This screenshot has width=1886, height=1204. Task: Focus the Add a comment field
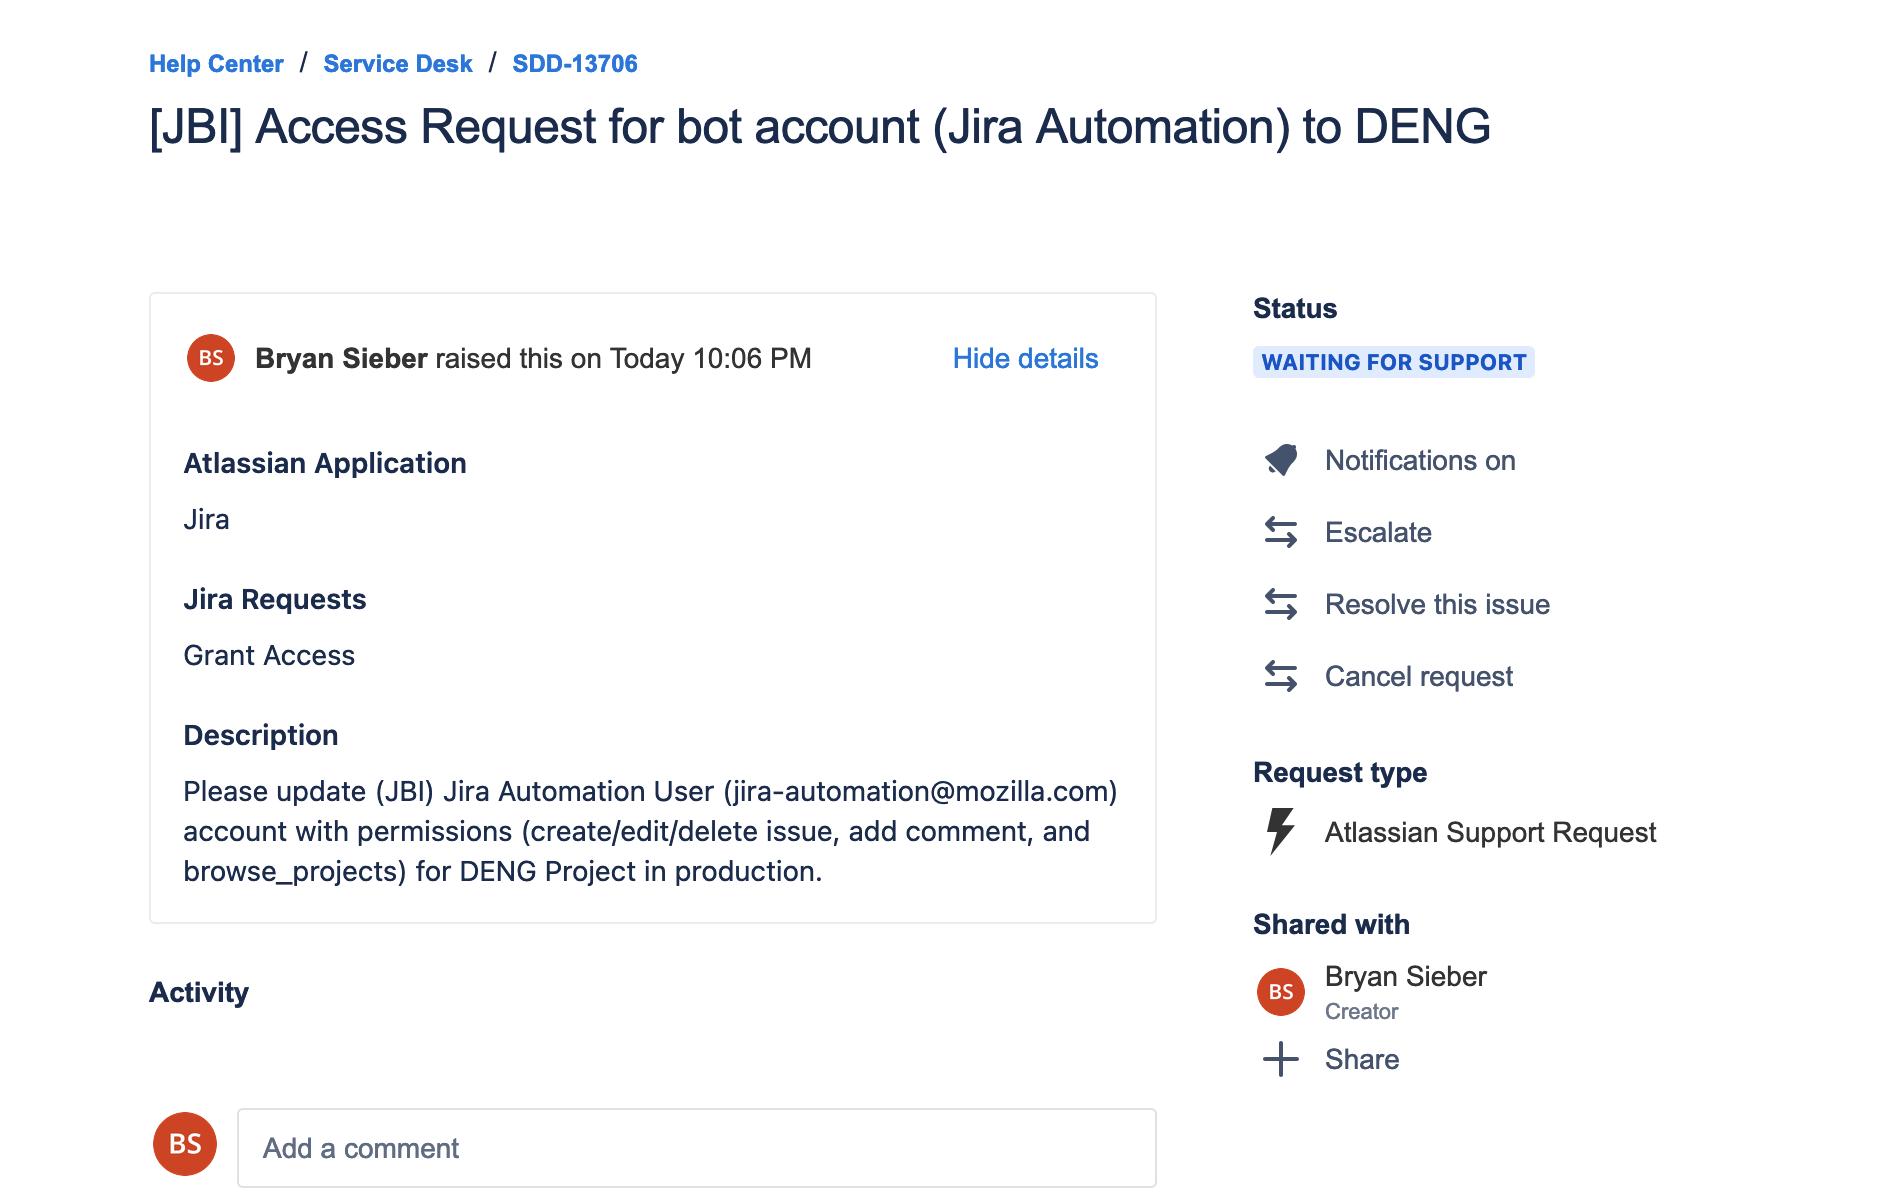(697, 1148)
